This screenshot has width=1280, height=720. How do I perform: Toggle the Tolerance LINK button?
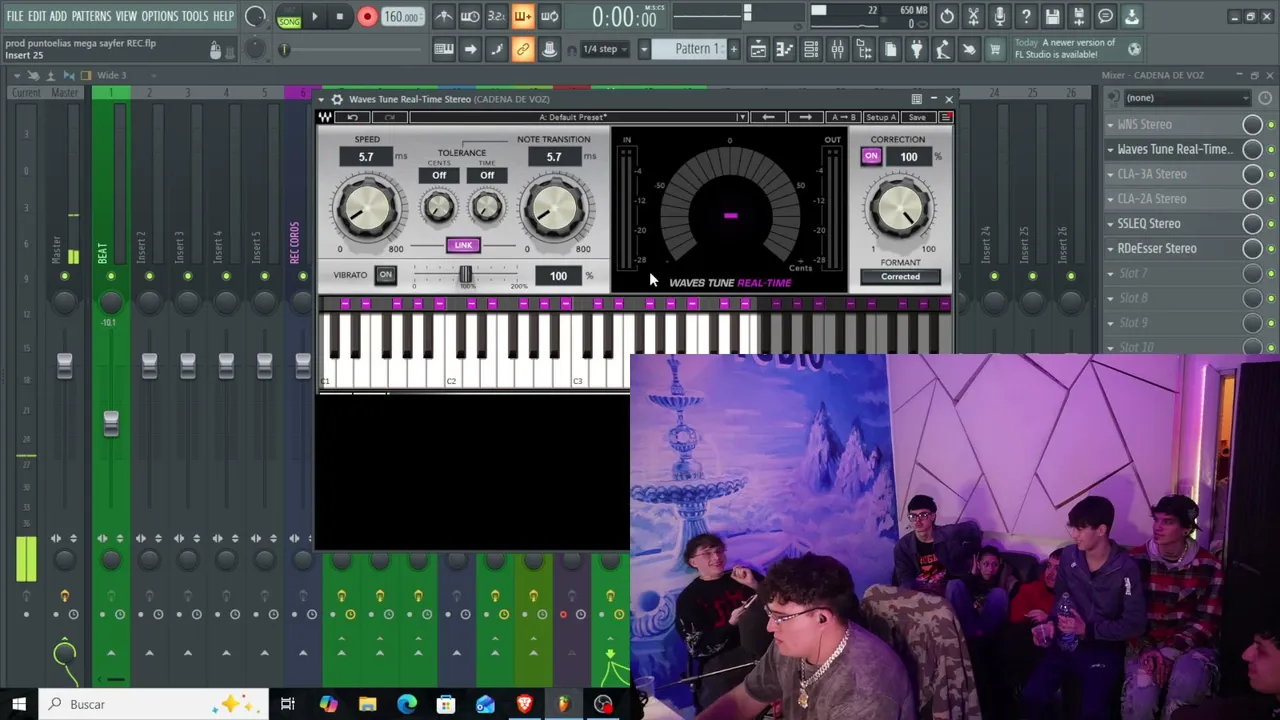point(463,245)
